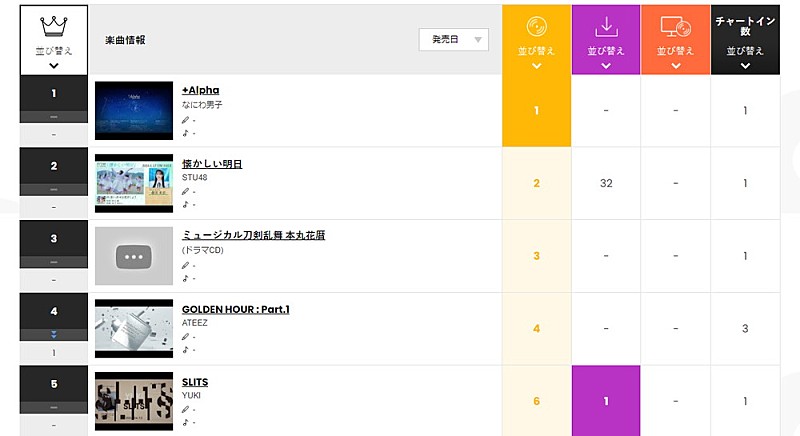The image size is (800, 436).
Task: Click the placeholder dots image for rank 3
Action: pos(134,256)
